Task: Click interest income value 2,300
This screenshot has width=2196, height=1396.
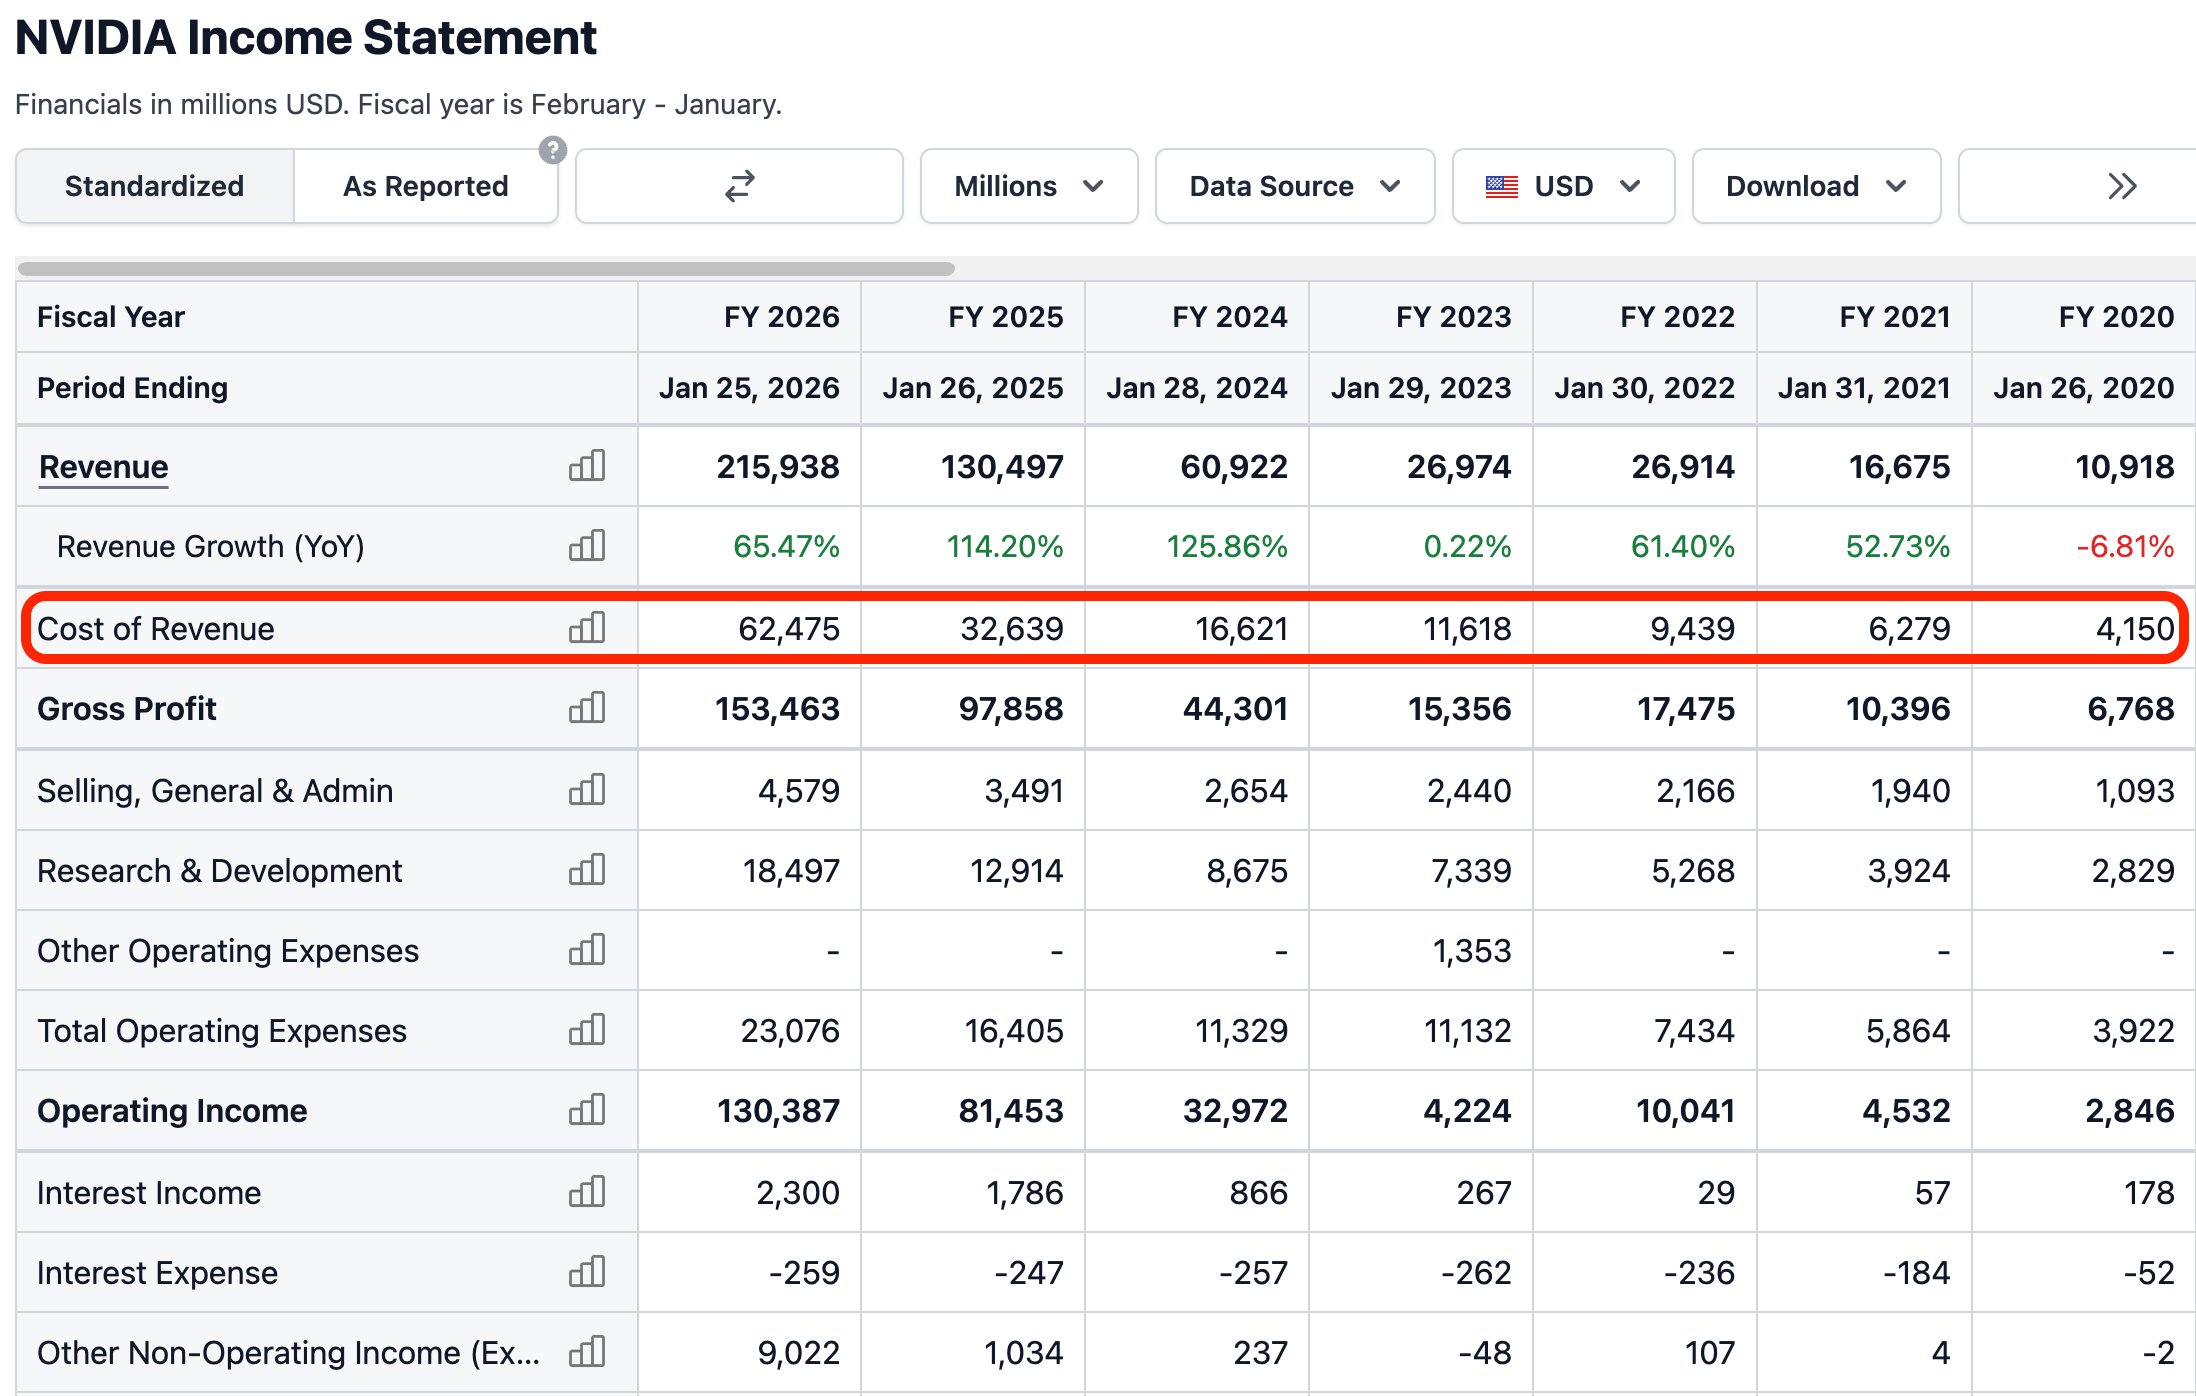Action: [798, 1193]
